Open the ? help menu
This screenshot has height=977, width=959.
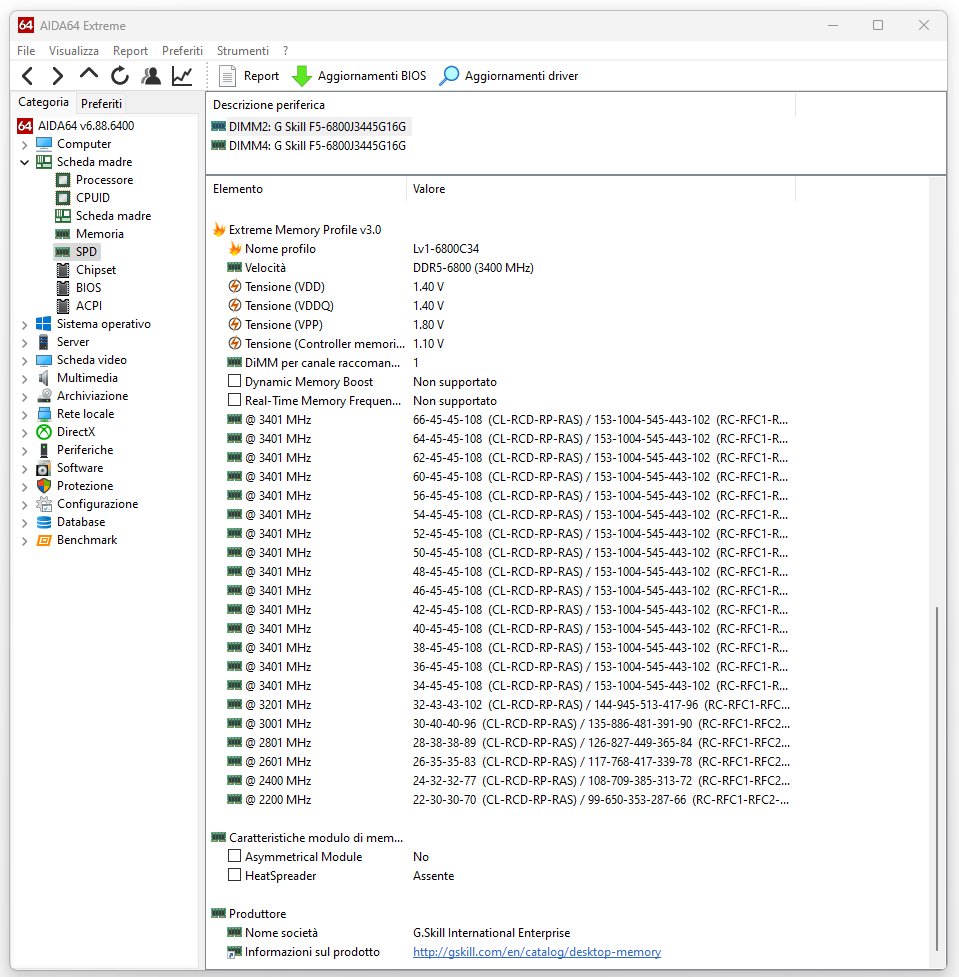(x=285, y=50)
